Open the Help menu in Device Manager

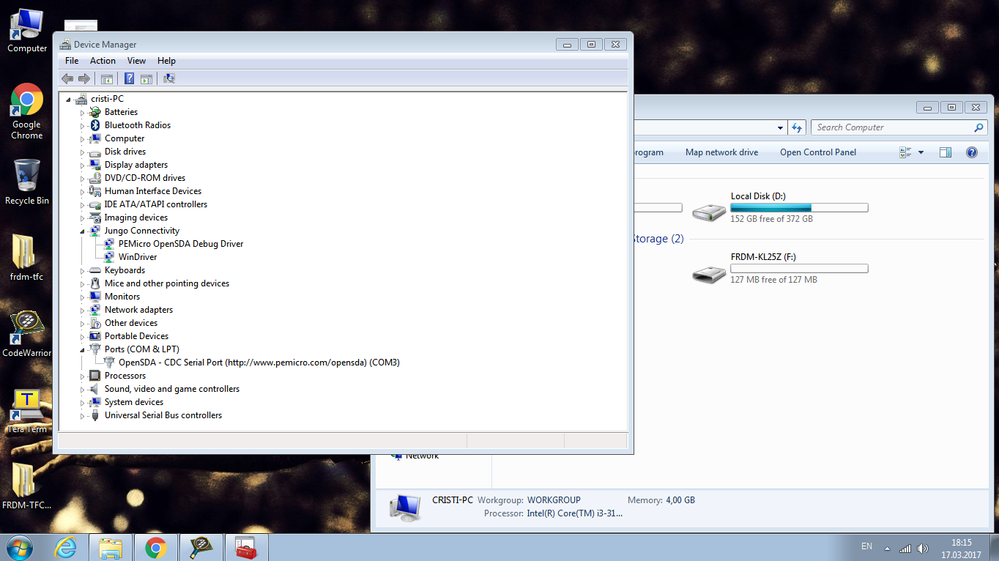point(166,60)
